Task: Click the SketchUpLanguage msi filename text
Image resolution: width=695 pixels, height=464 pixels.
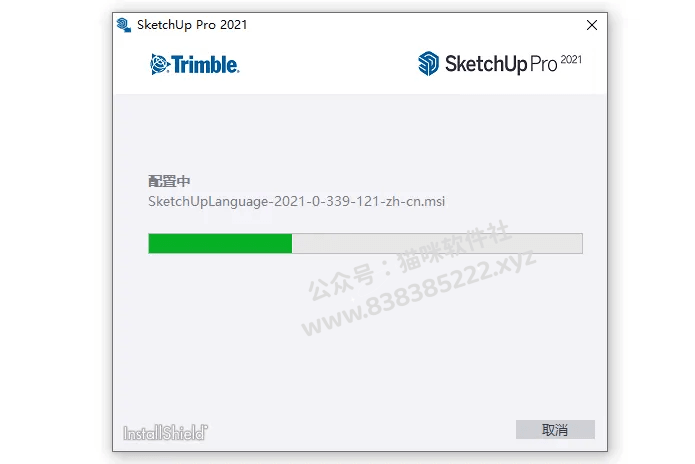Action: 297,202
